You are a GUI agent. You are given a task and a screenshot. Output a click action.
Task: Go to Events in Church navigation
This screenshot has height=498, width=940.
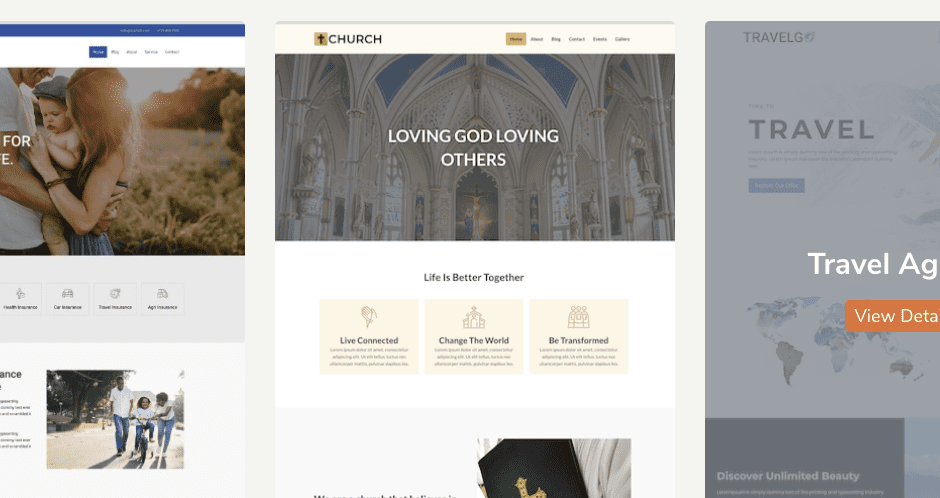click(x=599, y=39)
